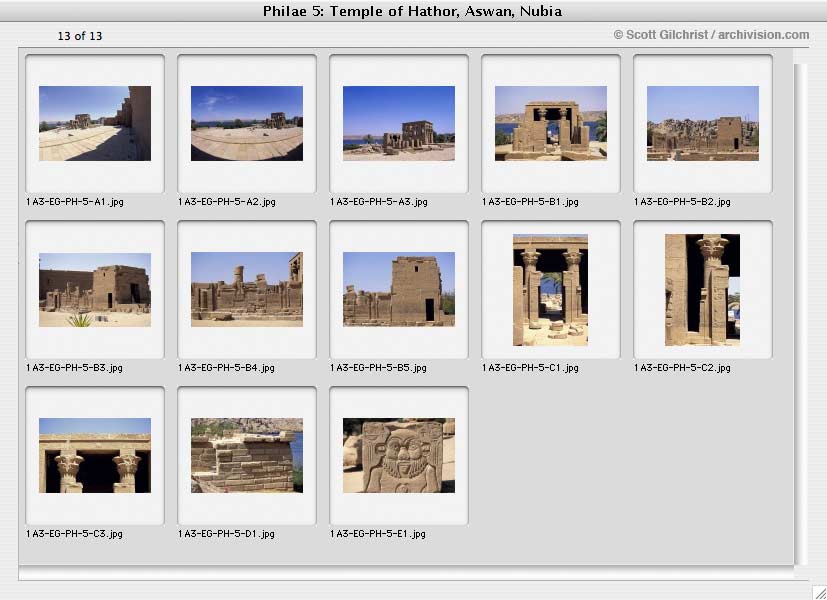This screenshot has height=600, width=827.
Task: Open thumbnail 1A3-EG-PH-5-B2.jpg
Action: coord(703,123)
